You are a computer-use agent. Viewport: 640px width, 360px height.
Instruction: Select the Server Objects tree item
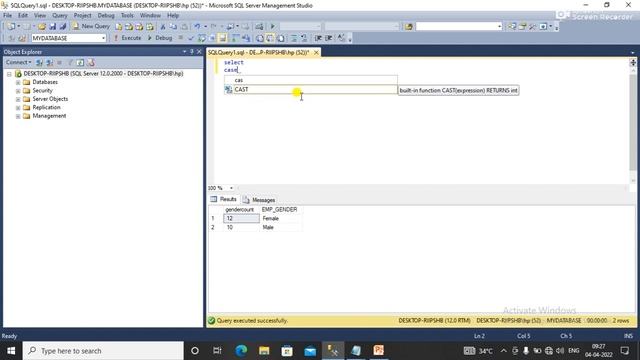[x=50, y=99]
